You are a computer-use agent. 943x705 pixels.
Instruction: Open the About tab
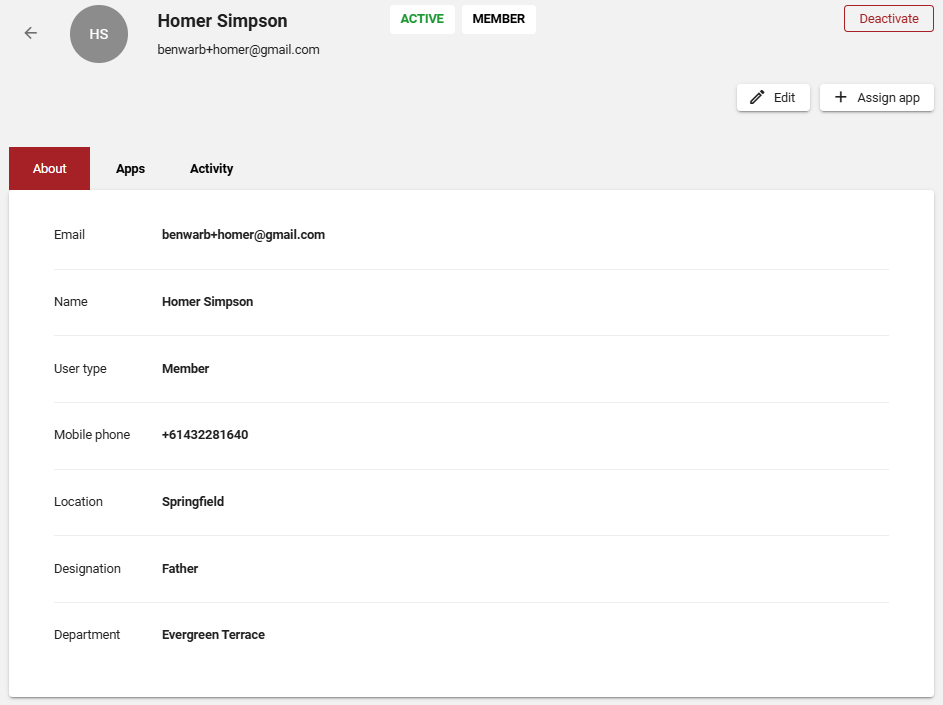coord(49,168)
